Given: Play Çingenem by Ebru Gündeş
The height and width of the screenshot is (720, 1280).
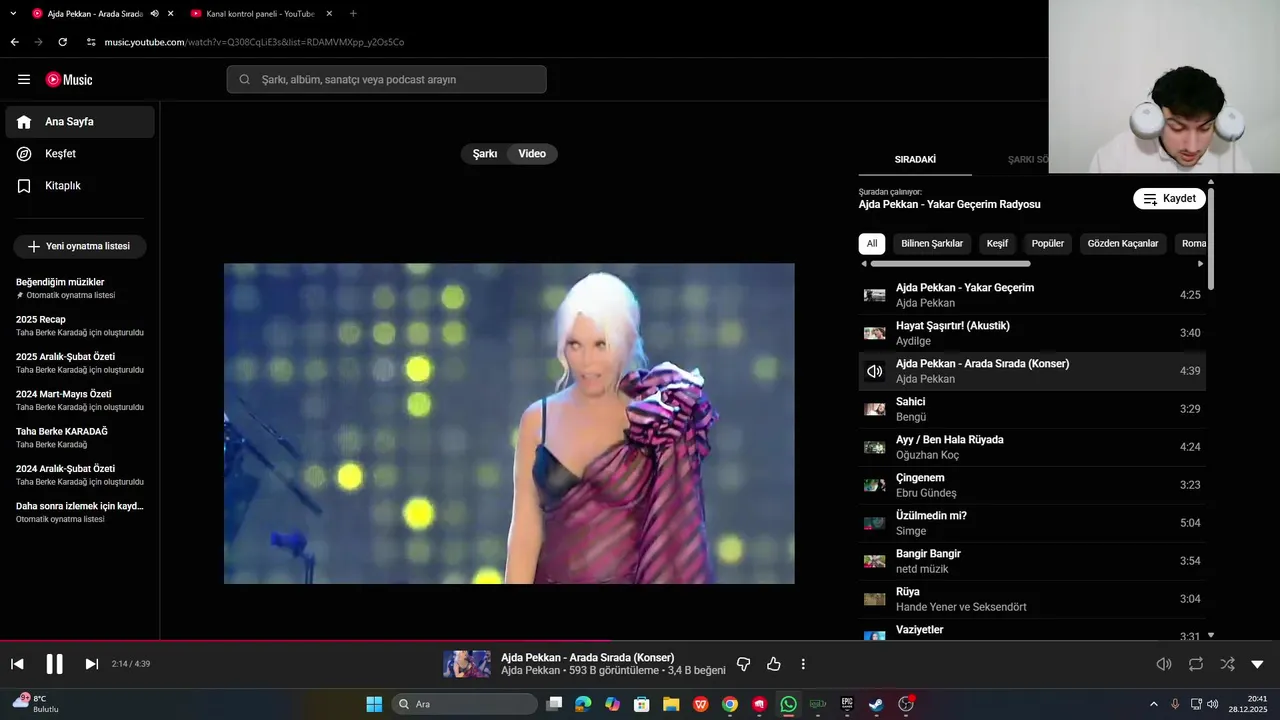Looking at the screenshot, I should [x=1032, y=485].
